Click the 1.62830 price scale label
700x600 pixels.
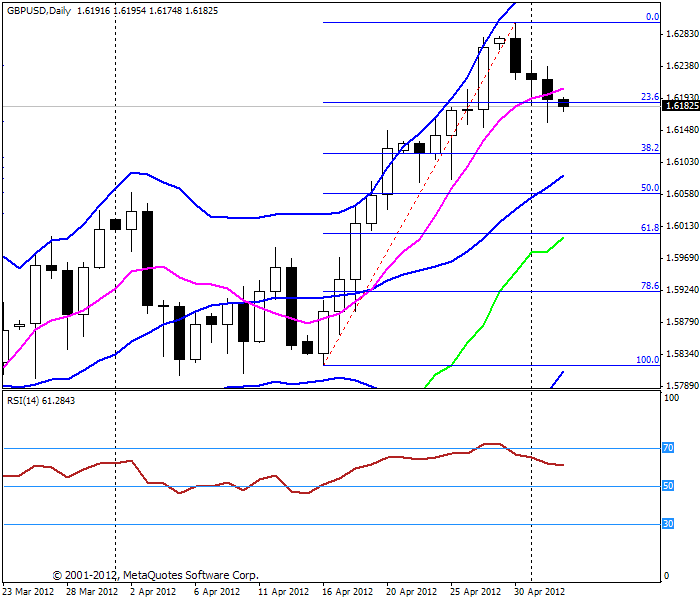point(682,34)
